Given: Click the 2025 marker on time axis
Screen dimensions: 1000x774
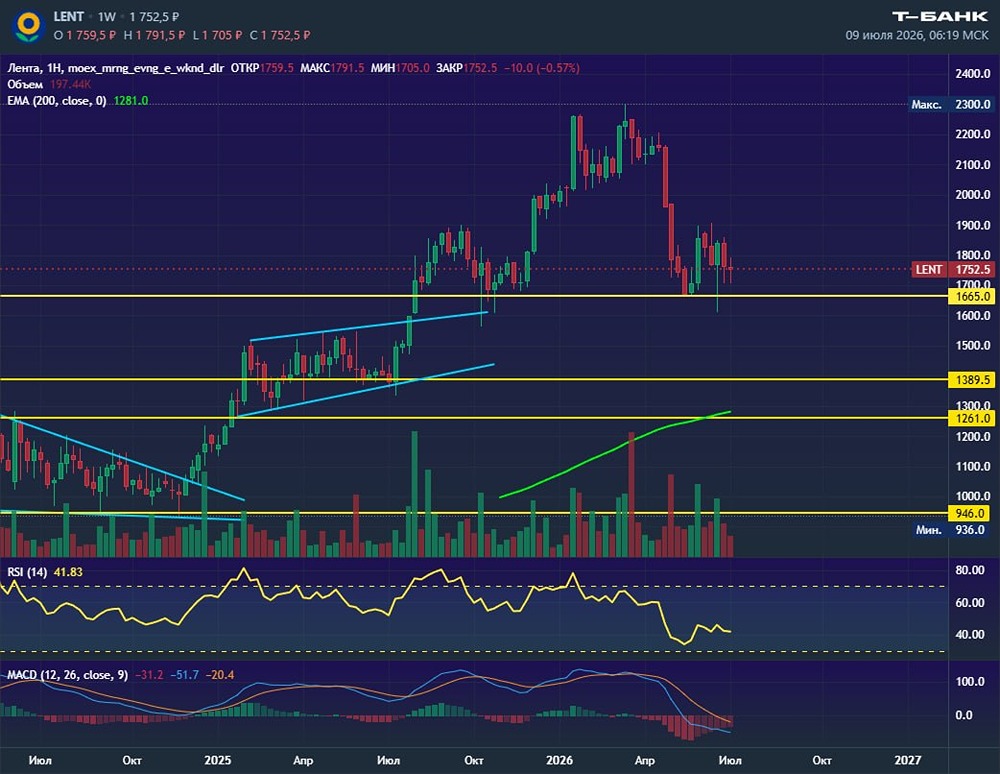Looking at the screenshot, I should coord(217,760).
